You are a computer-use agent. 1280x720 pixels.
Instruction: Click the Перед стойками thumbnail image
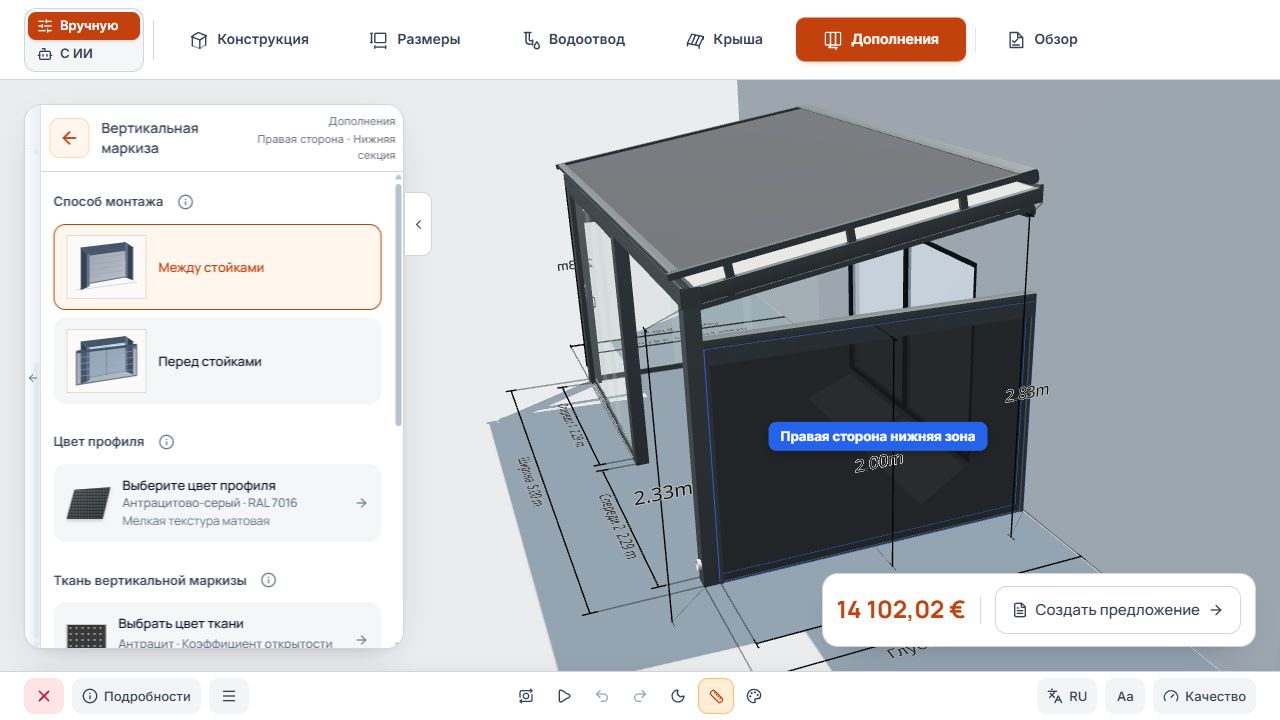[x=107, y=361]
